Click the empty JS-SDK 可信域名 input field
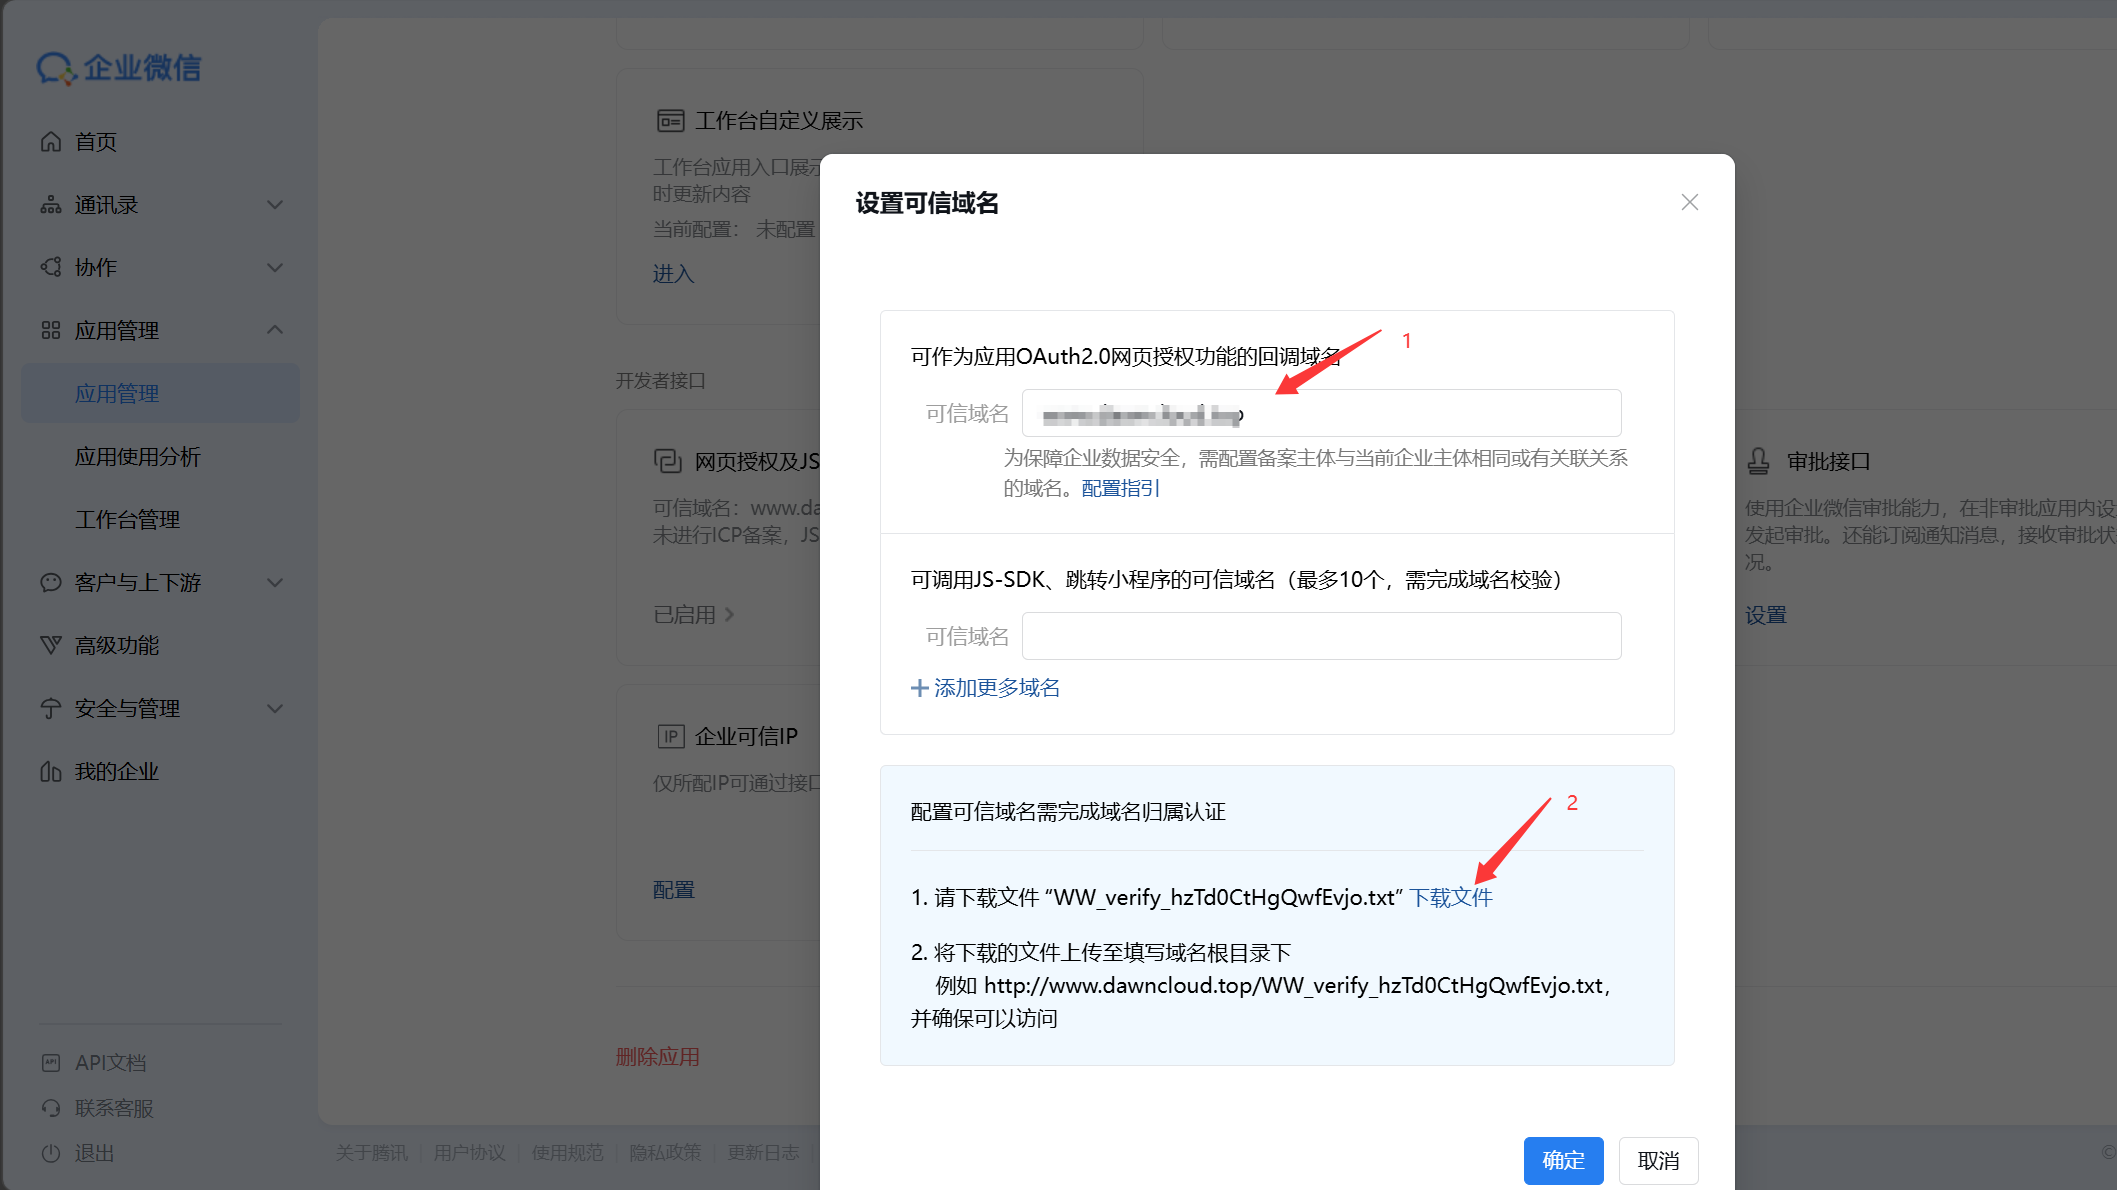 (x=1322, y=636)
